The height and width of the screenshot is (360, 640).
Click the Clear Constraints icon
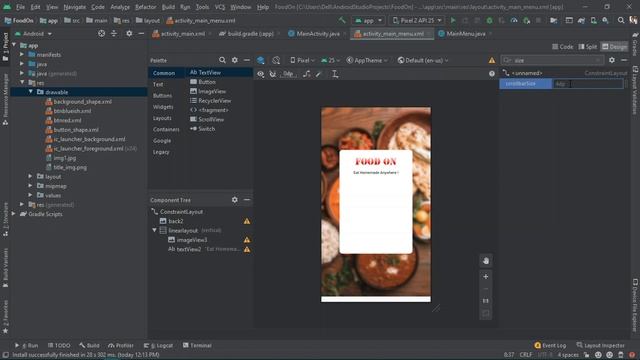coord(307,74)
